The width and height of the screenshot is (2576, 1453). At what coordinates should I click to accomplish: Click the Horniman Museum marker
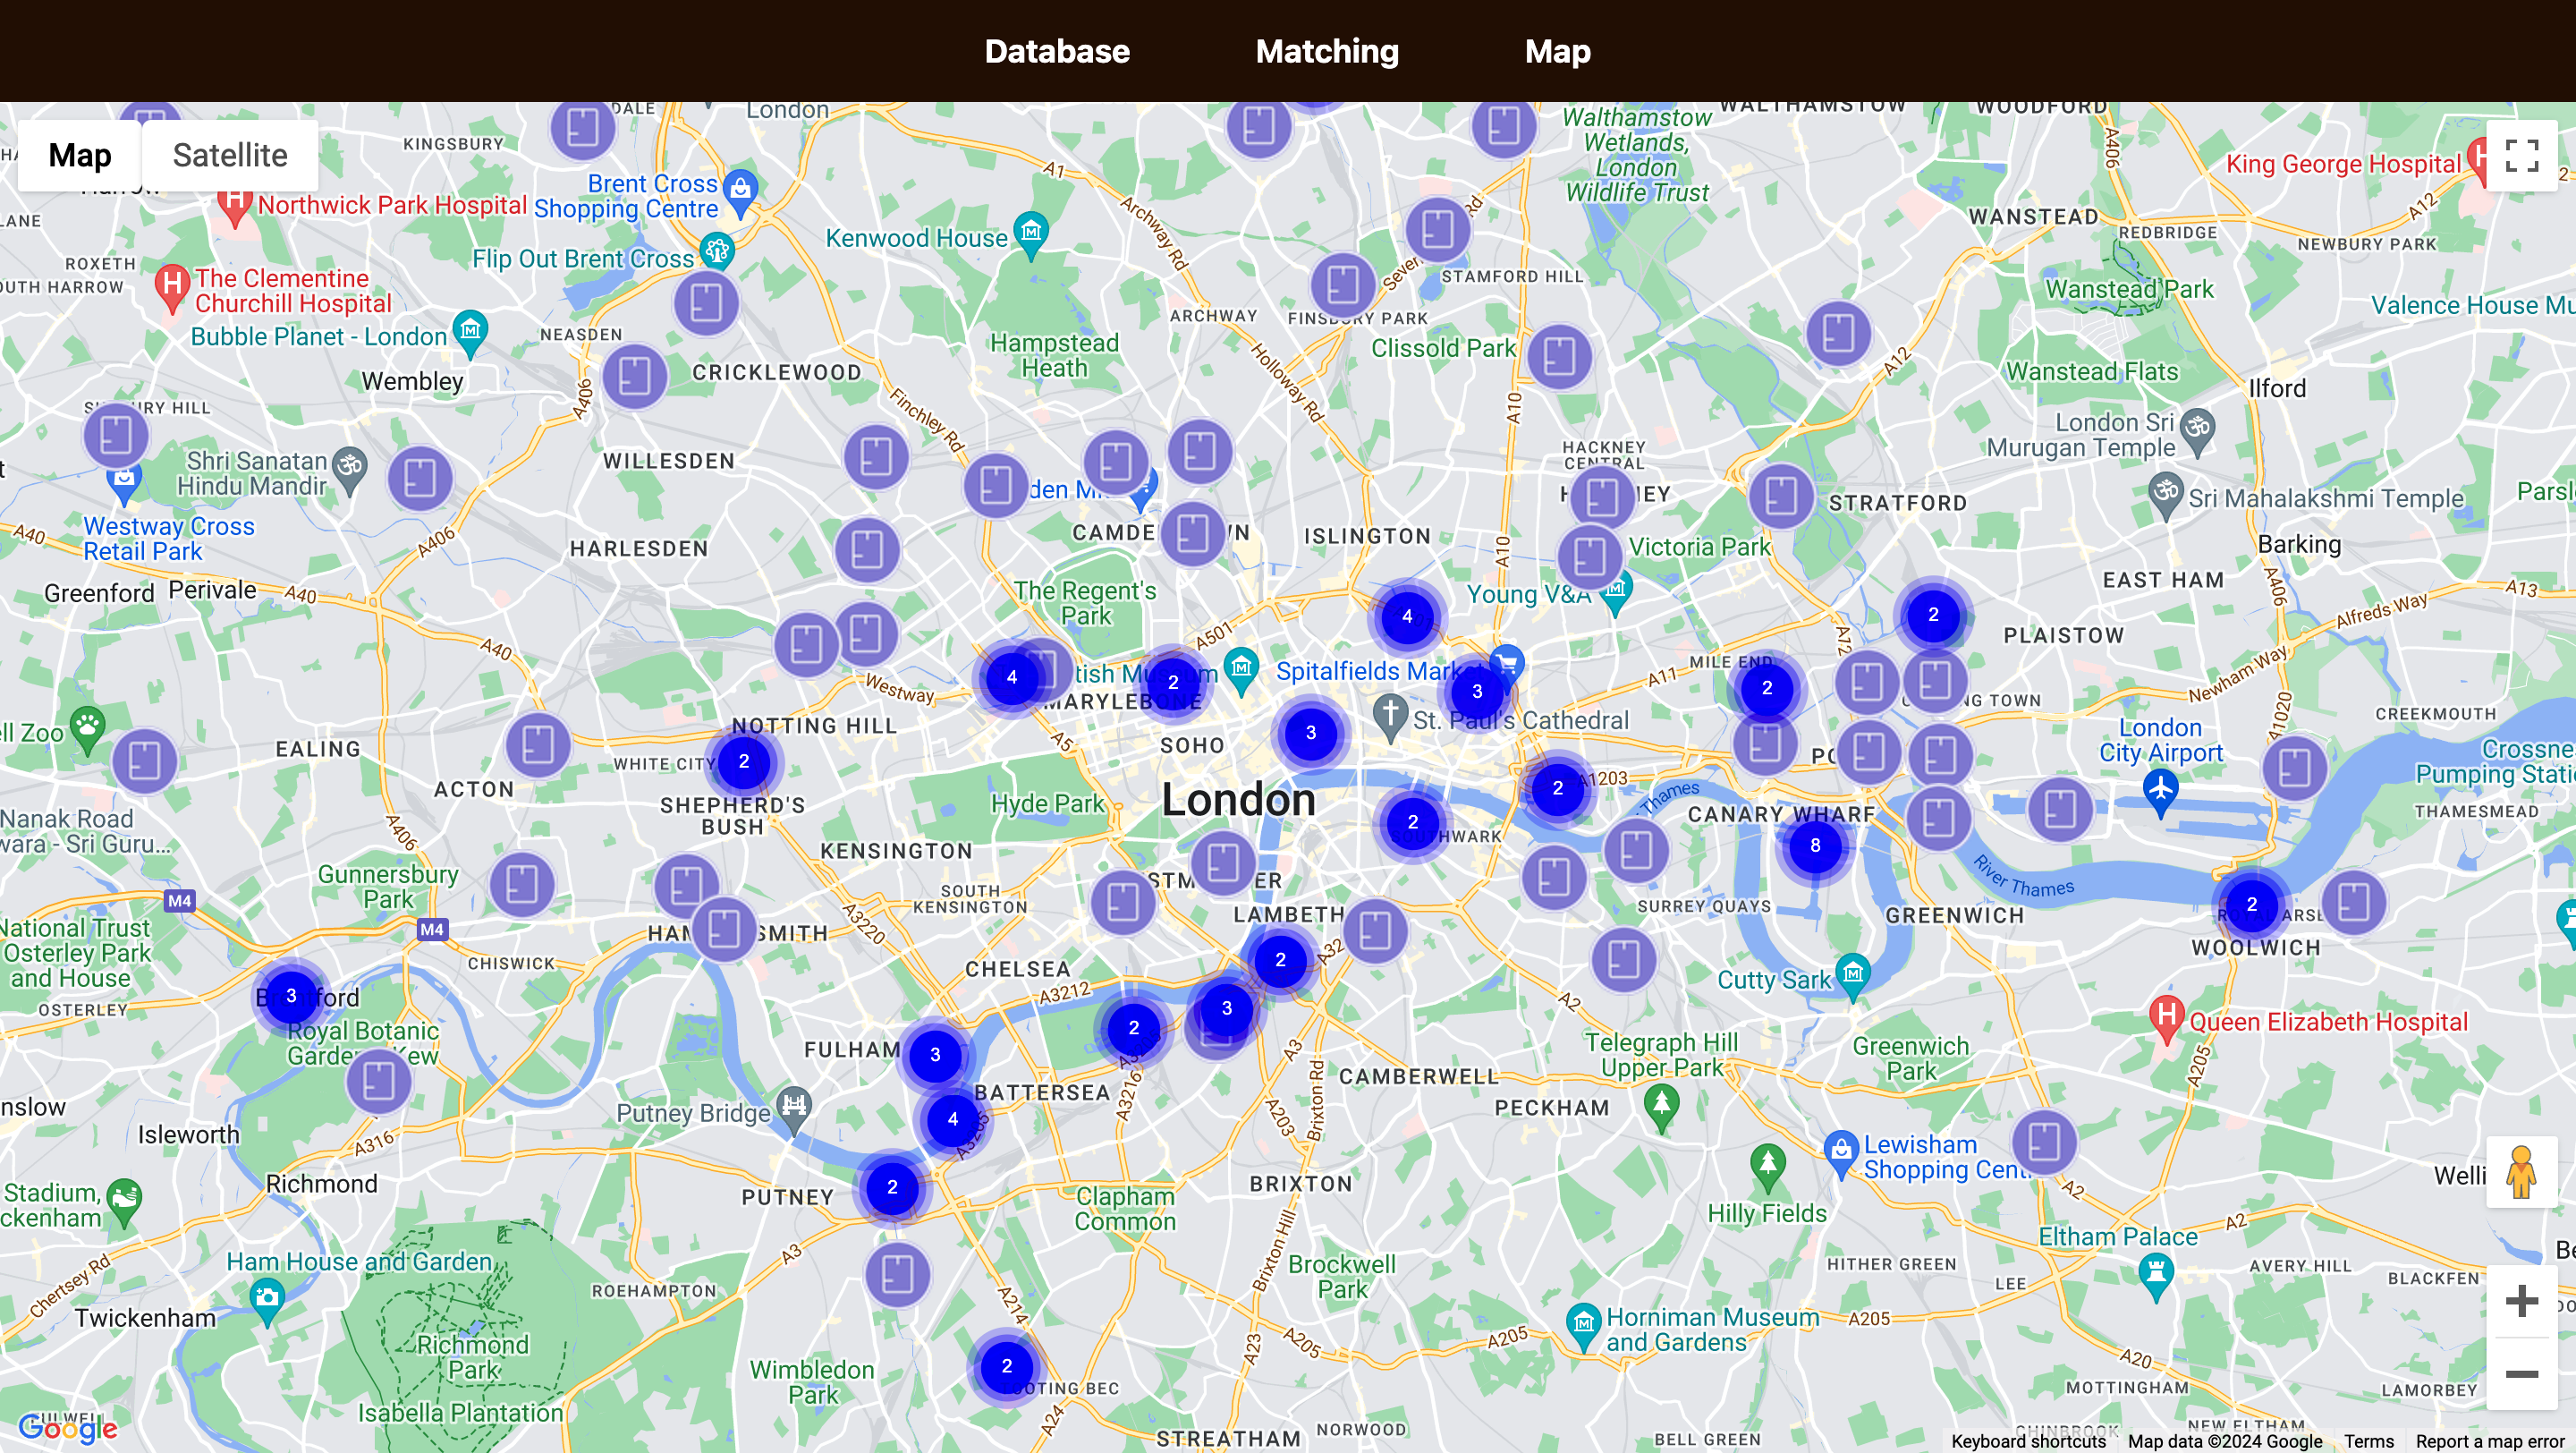point(1583,1326)
